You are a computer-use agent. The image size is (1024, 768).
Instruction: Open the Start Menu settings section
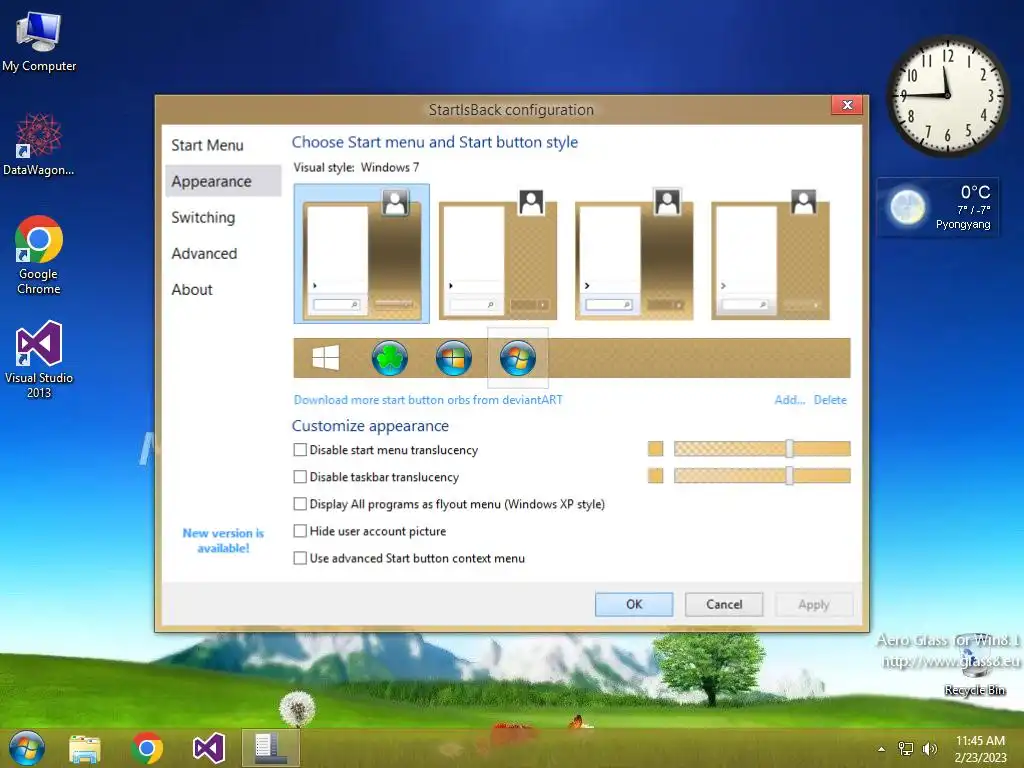pos(207,145)
